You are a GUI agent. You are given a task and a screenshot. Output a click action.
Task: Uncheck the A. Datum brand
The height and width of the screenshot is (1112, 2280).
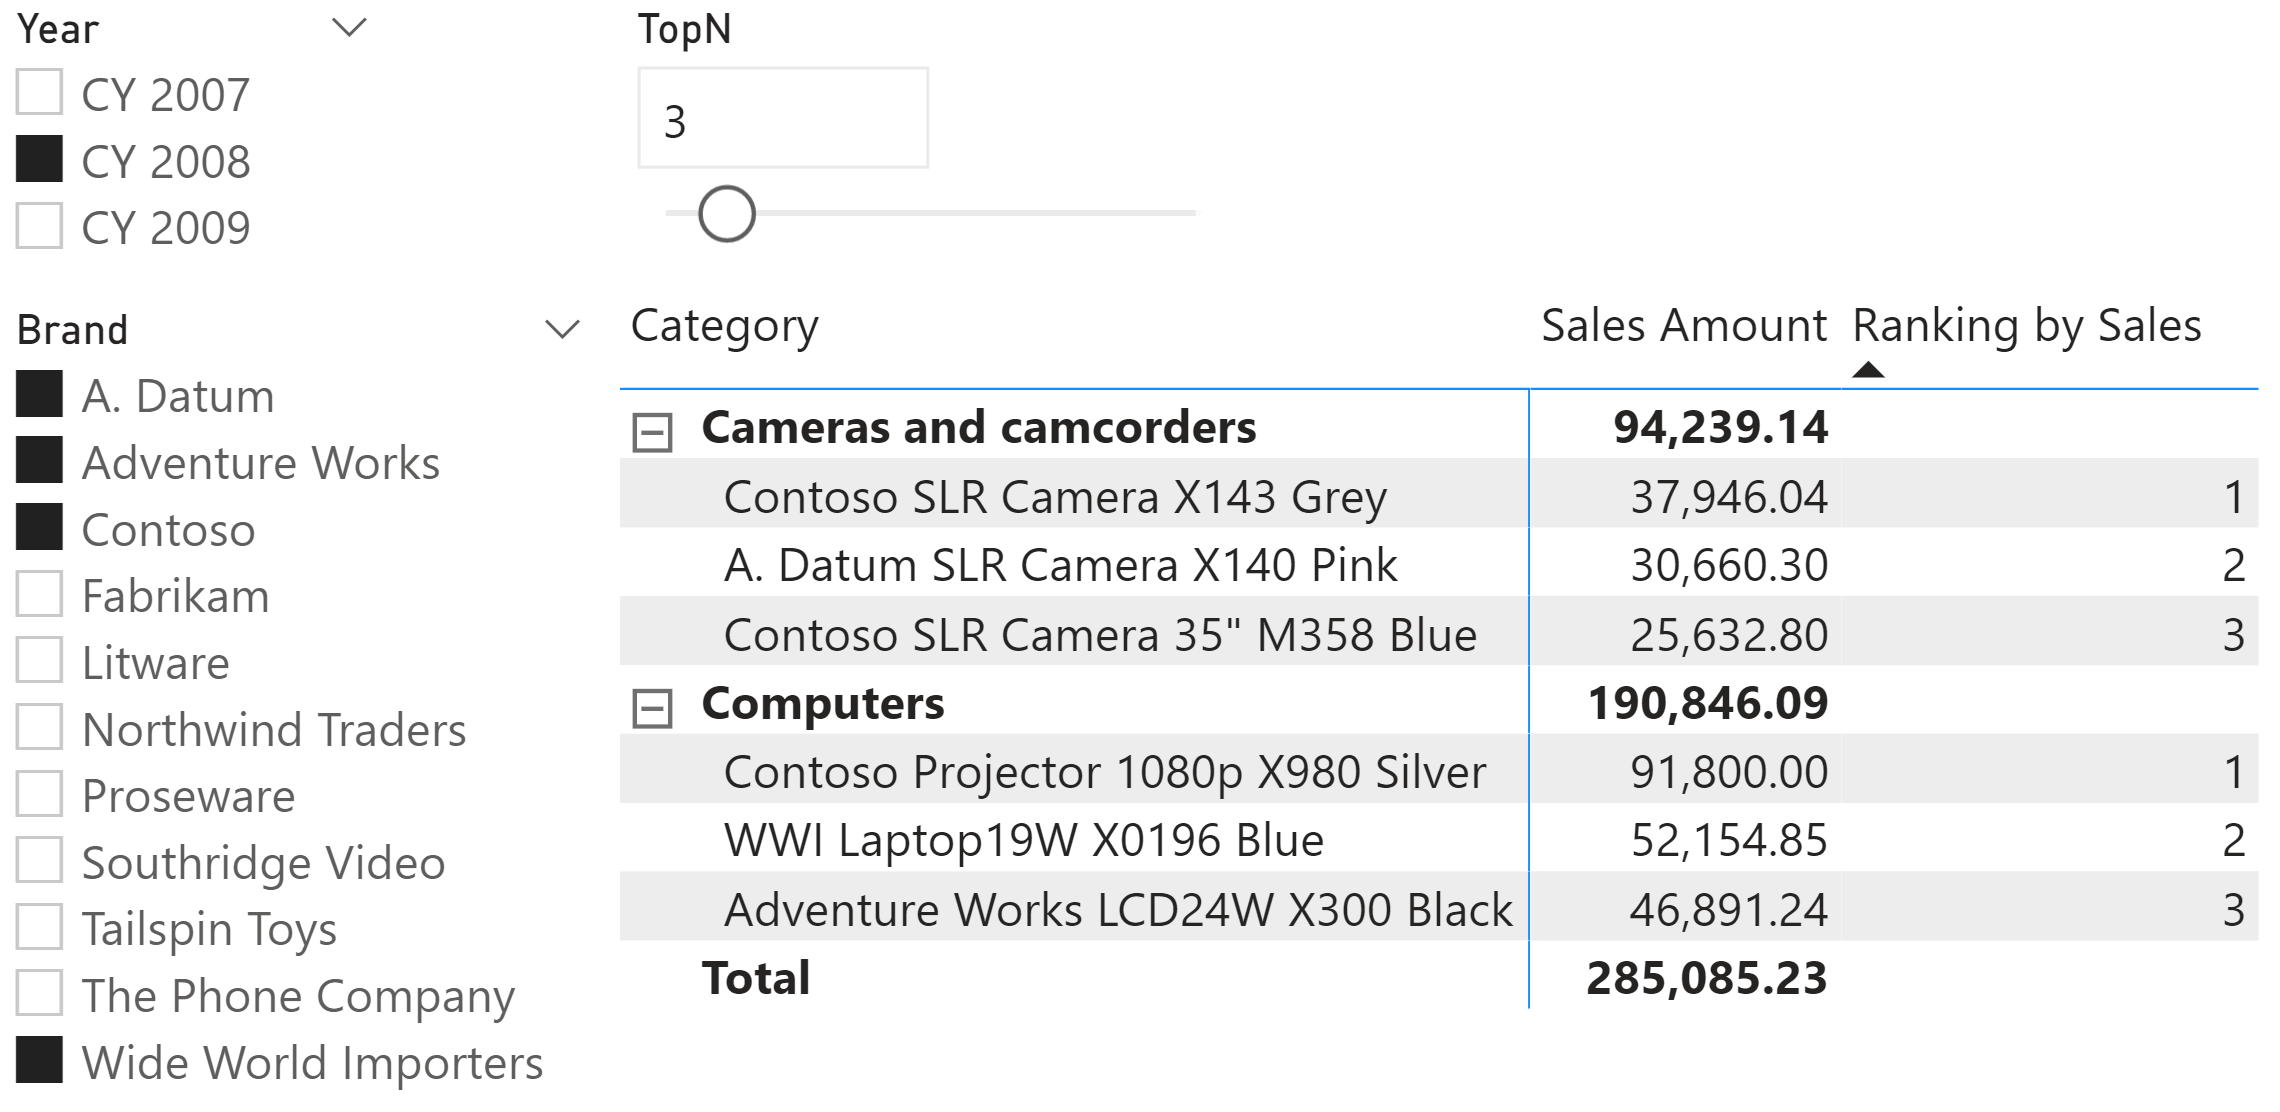(40, 394)
